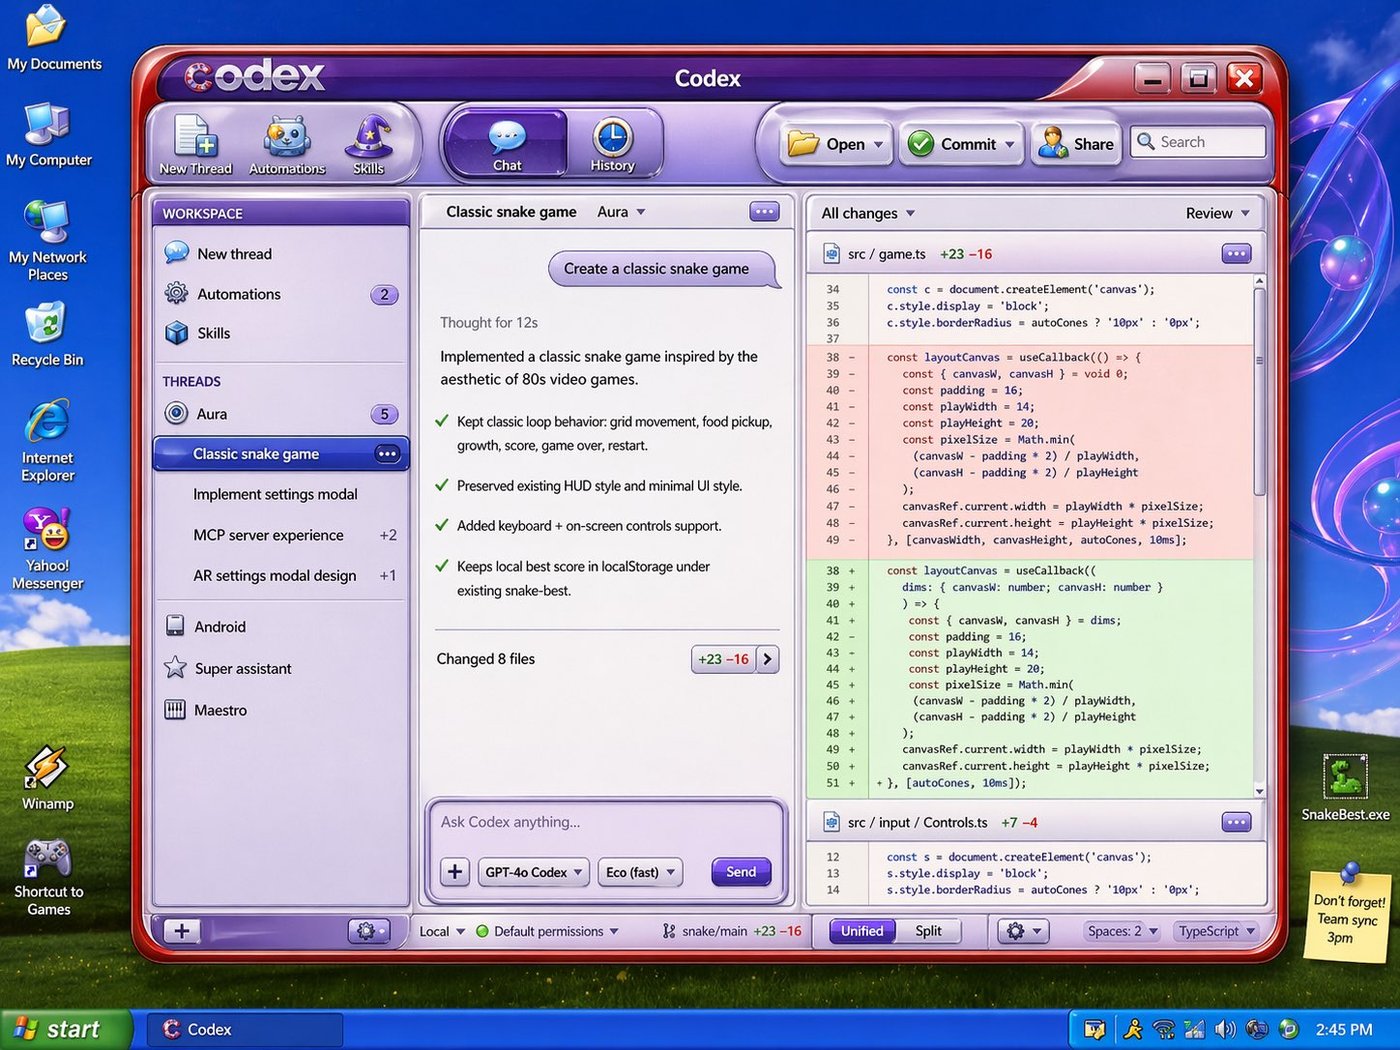The width and height of the screenshot is (1400, 1050).
Task: Open the Eco (fast) mode dropdown
Action: pyautogui.click(x=640, y=872)
